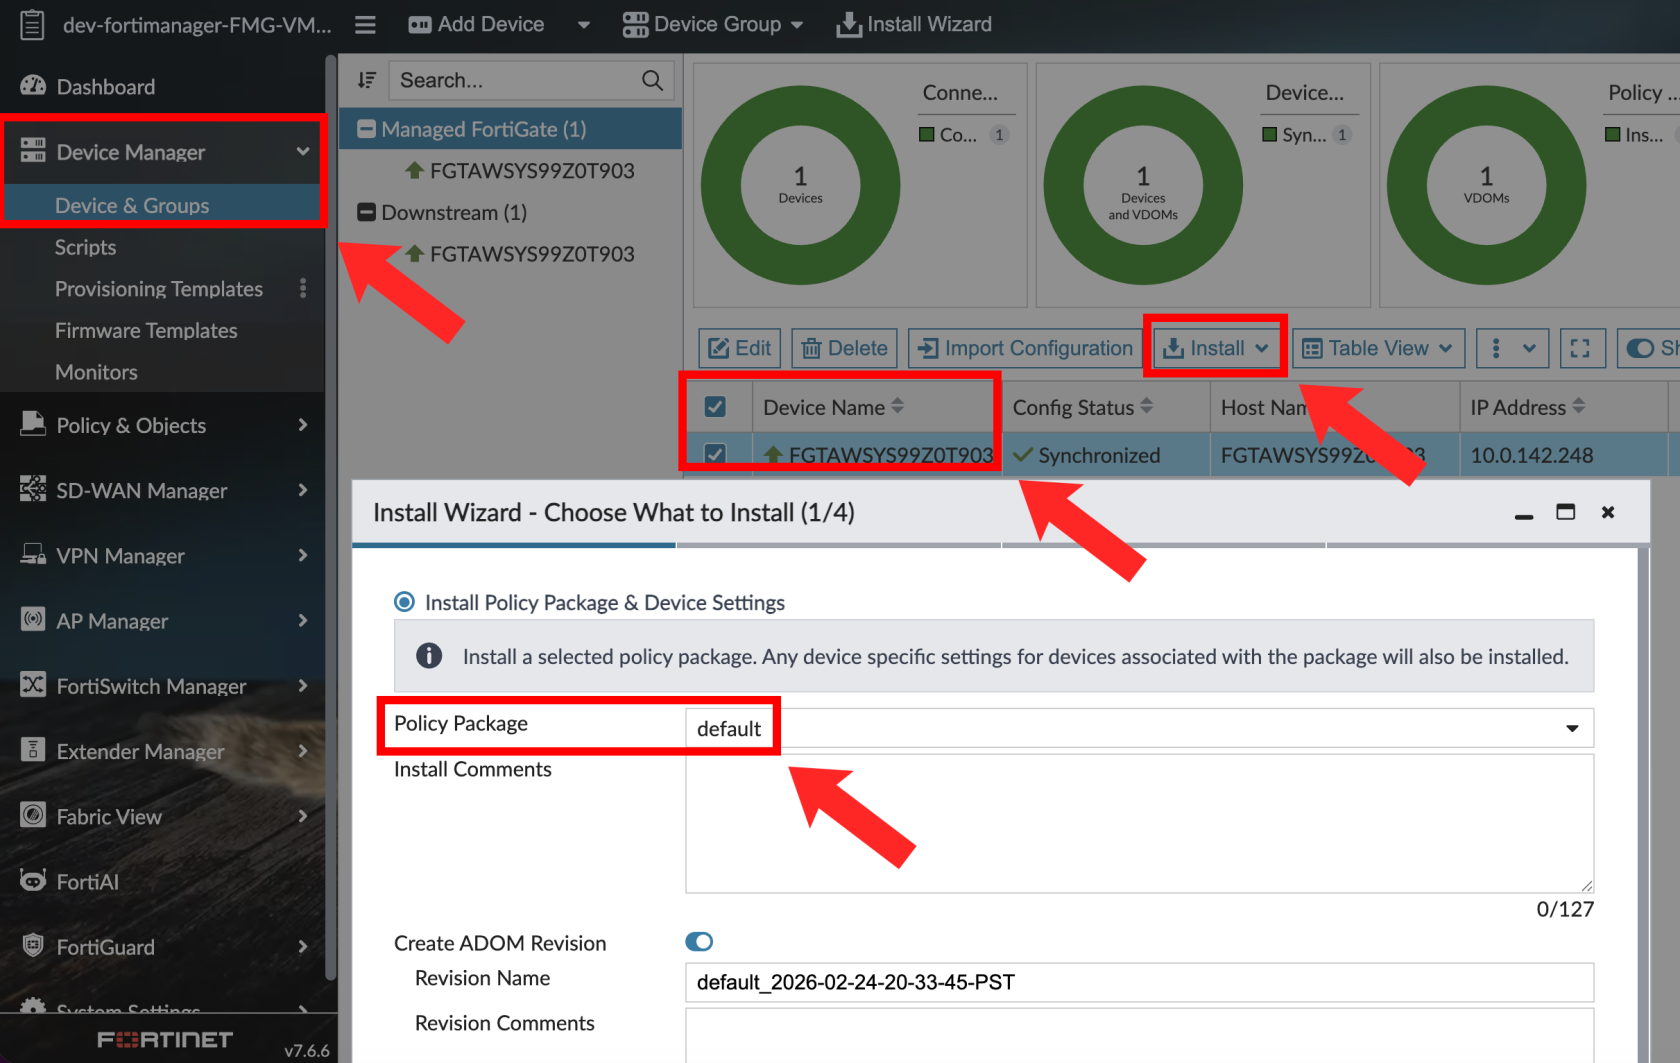Toggle the select-all checkbox in table header
Screen dimensions: 1680x1063
pos(715,407)
